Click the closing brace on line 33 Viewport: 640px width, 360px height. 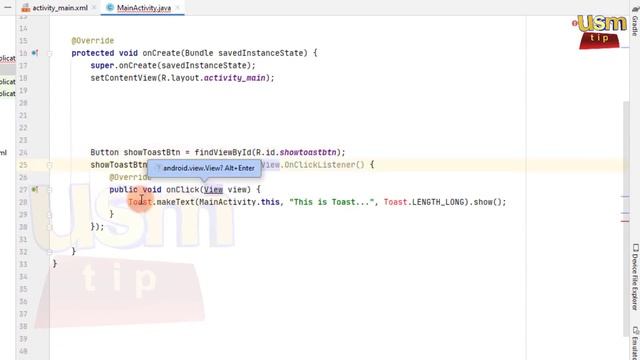pos(55,264)
